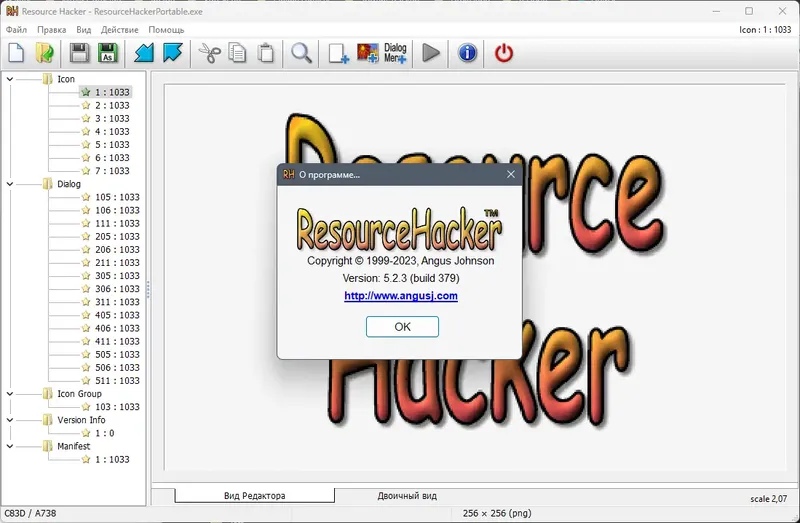Viewport: 800px width, 523px height.
Task: Click the Version Info folder icon
Action: pos(47,420)
